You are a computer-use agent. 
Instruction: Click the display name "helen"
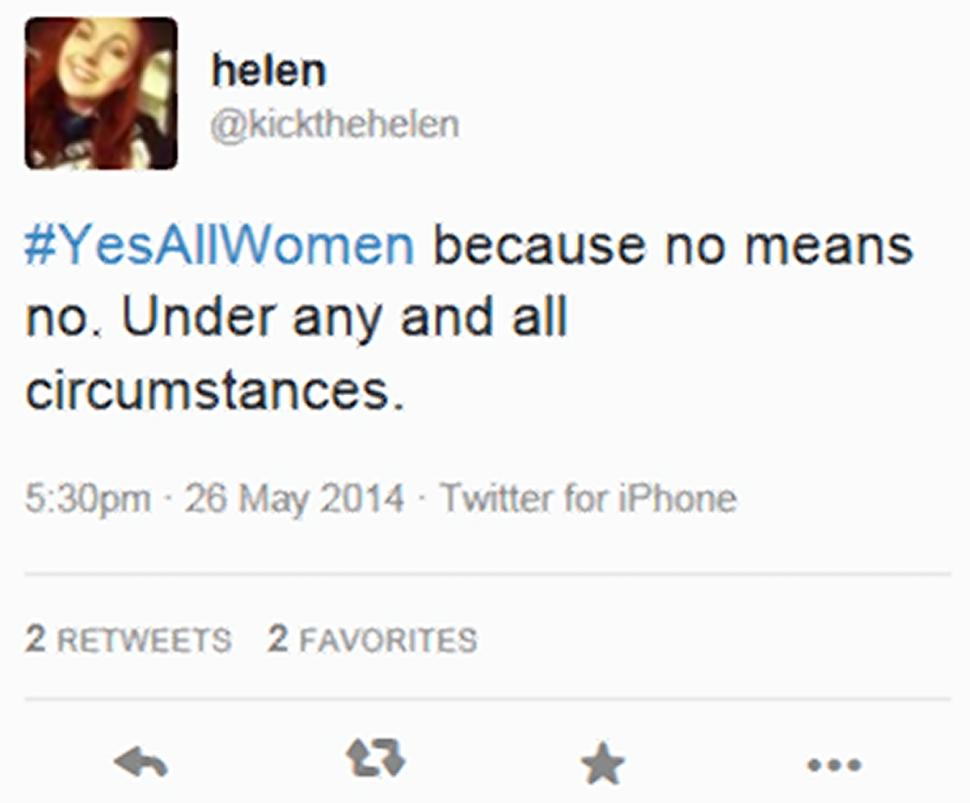click(x=268, y=72)
